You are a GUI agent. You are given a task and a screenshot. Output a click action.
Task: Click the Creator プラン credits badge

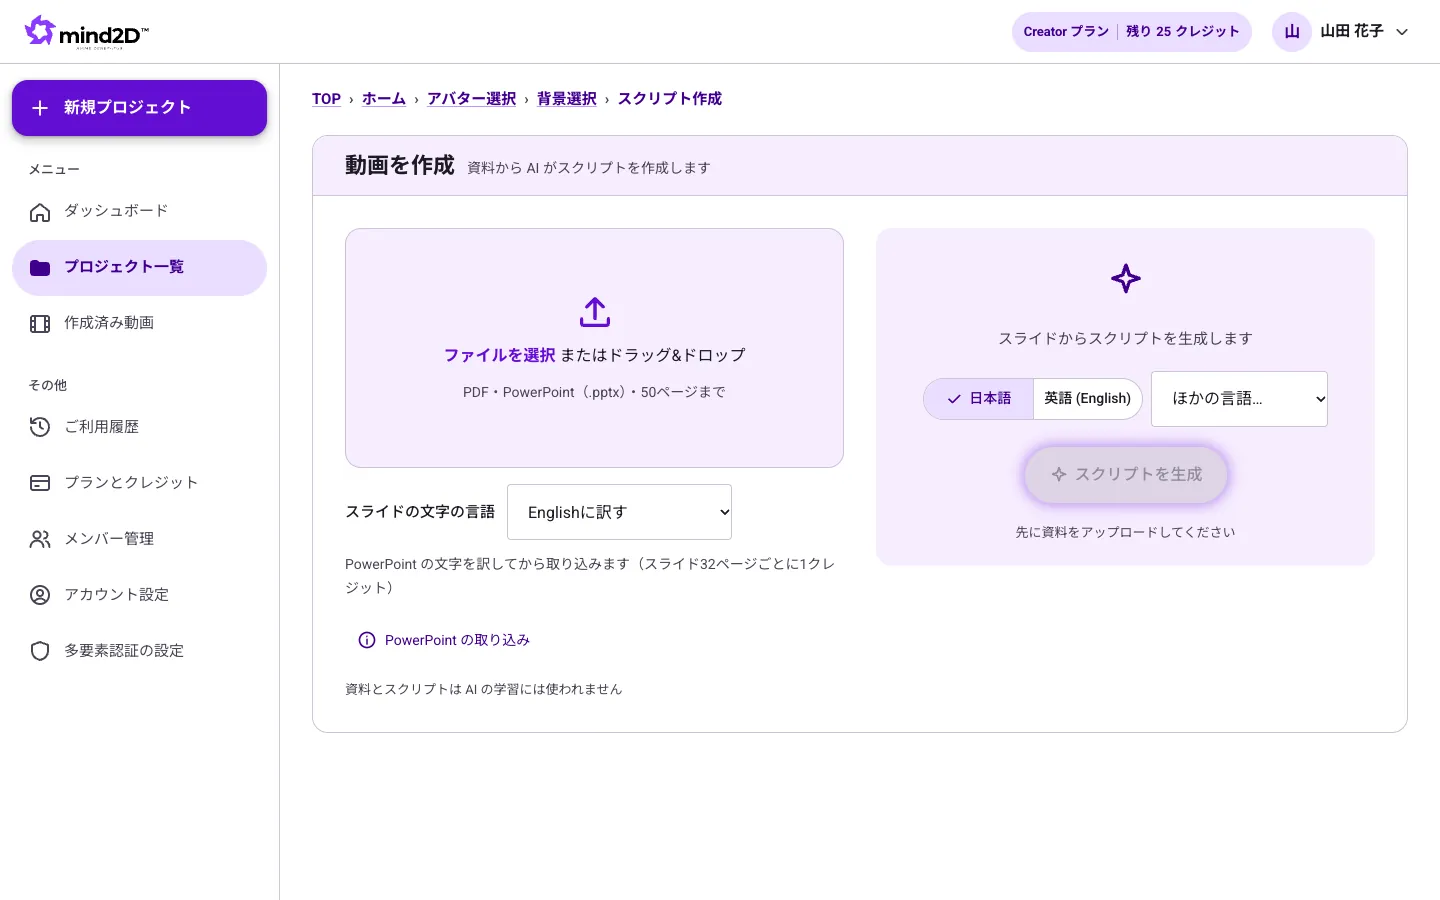click(x=1132, y=32)
